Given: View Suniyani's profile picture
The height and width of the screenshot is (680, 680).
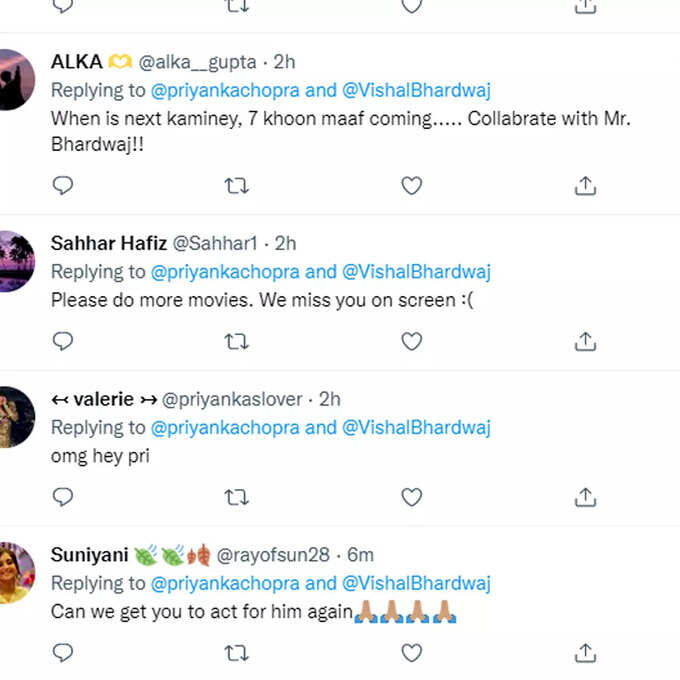Looking at the screenshot, I should [x=16, y=573].
